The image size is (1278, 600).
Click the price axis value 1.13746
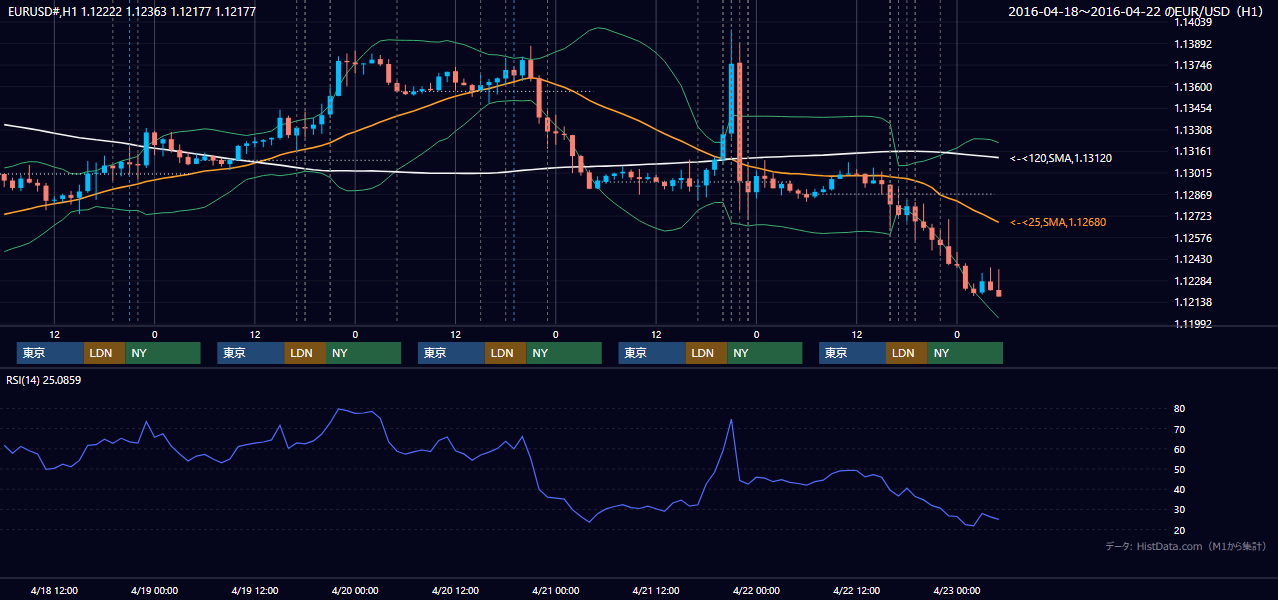click(x=1193, y=65)
